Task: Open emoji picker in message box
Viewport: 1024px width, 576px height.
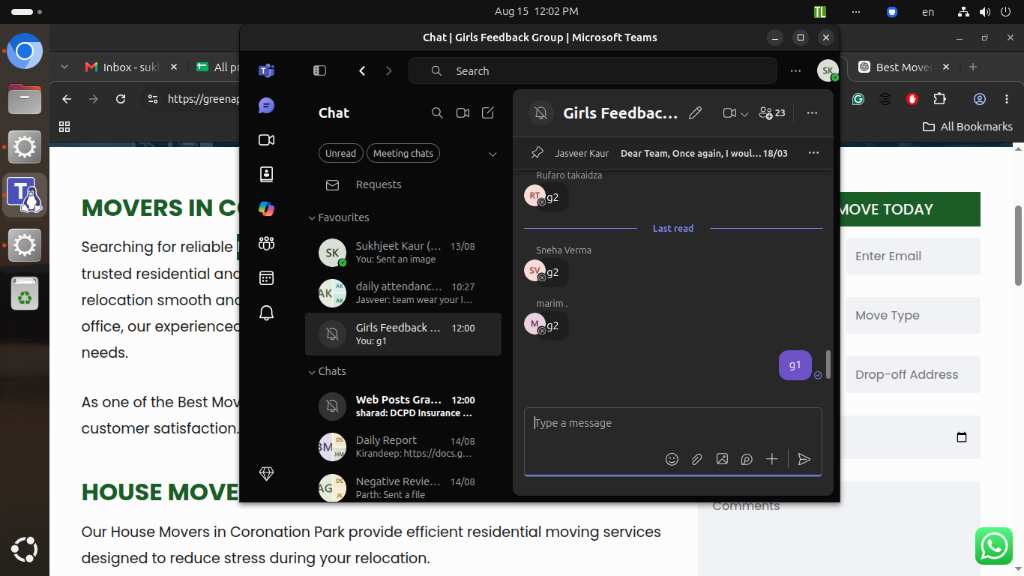Action: pos(671,459)
